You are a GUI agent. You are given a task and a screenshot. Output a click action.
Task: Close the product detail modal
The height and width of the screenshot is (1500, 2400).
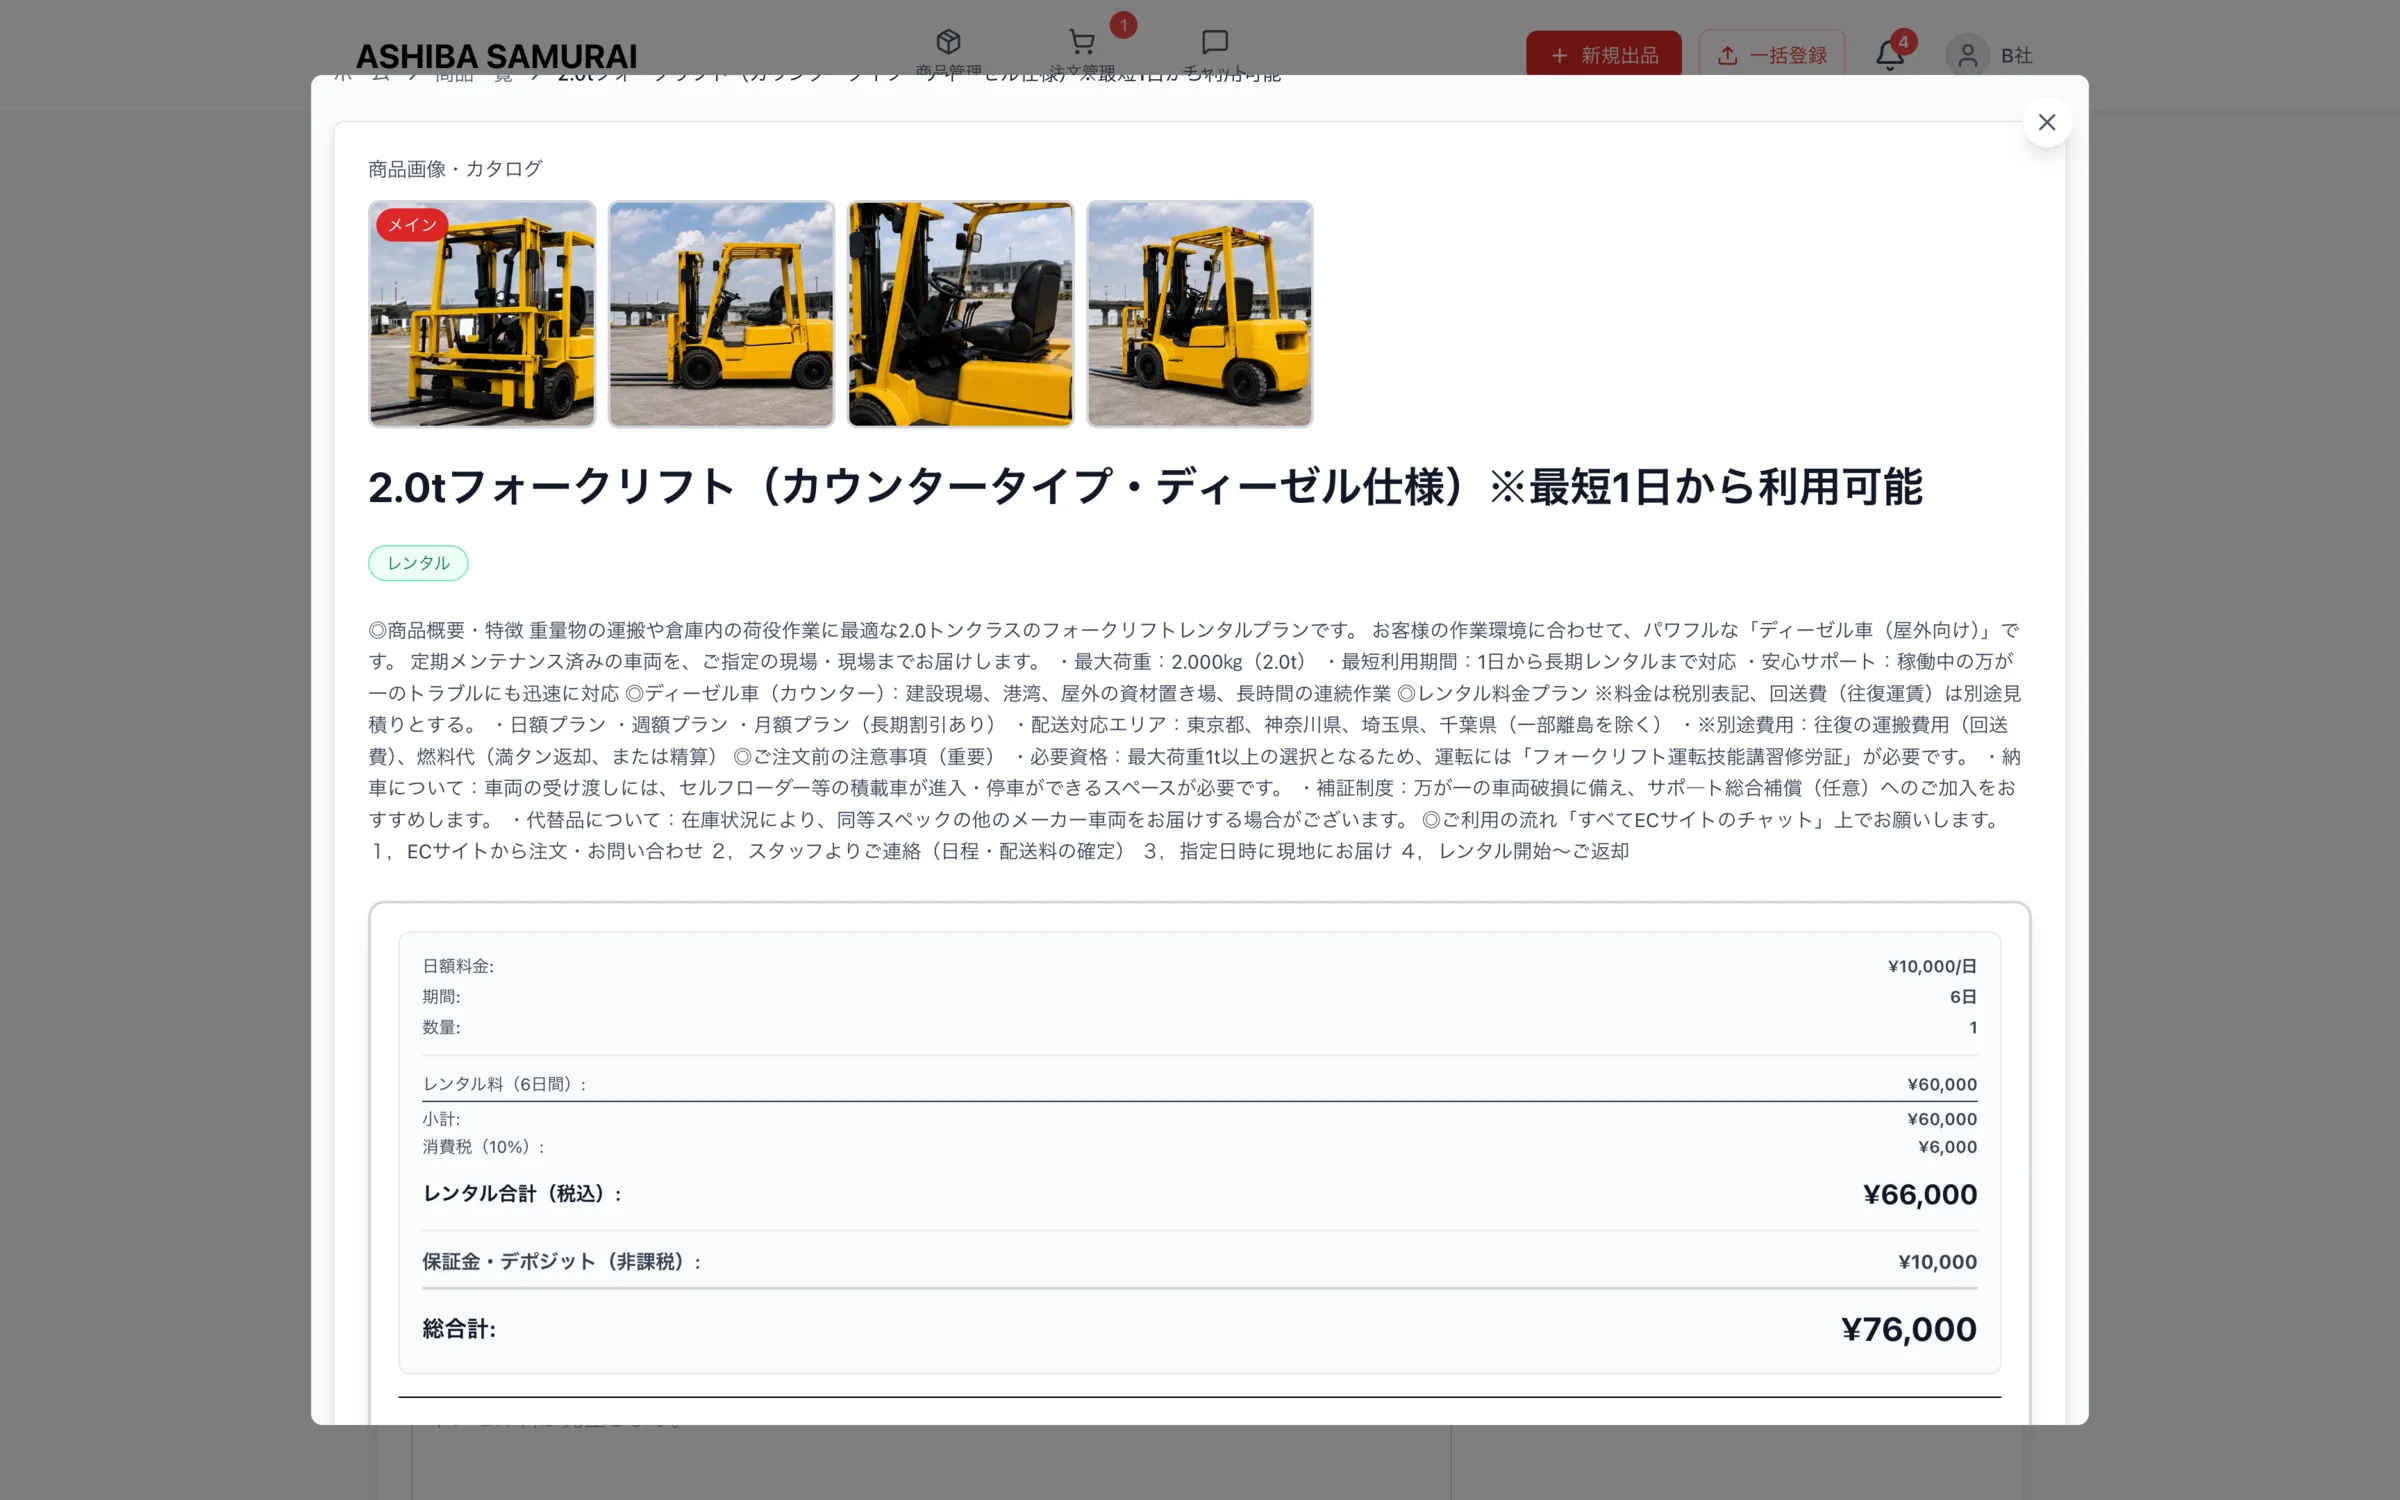pos(2046,122)
